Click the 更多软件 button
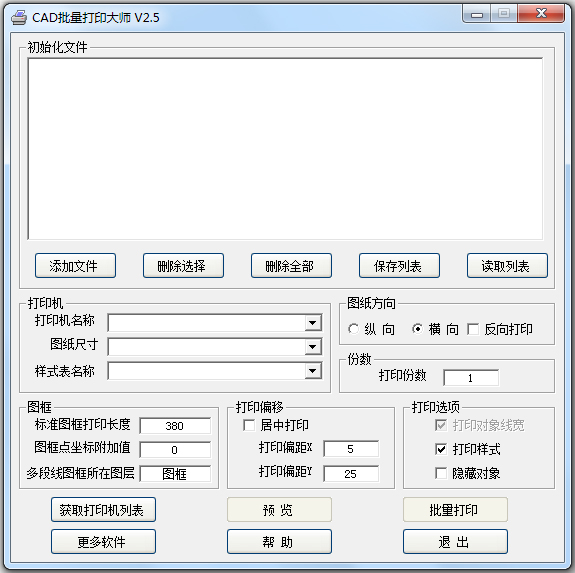 coord(103,541)
